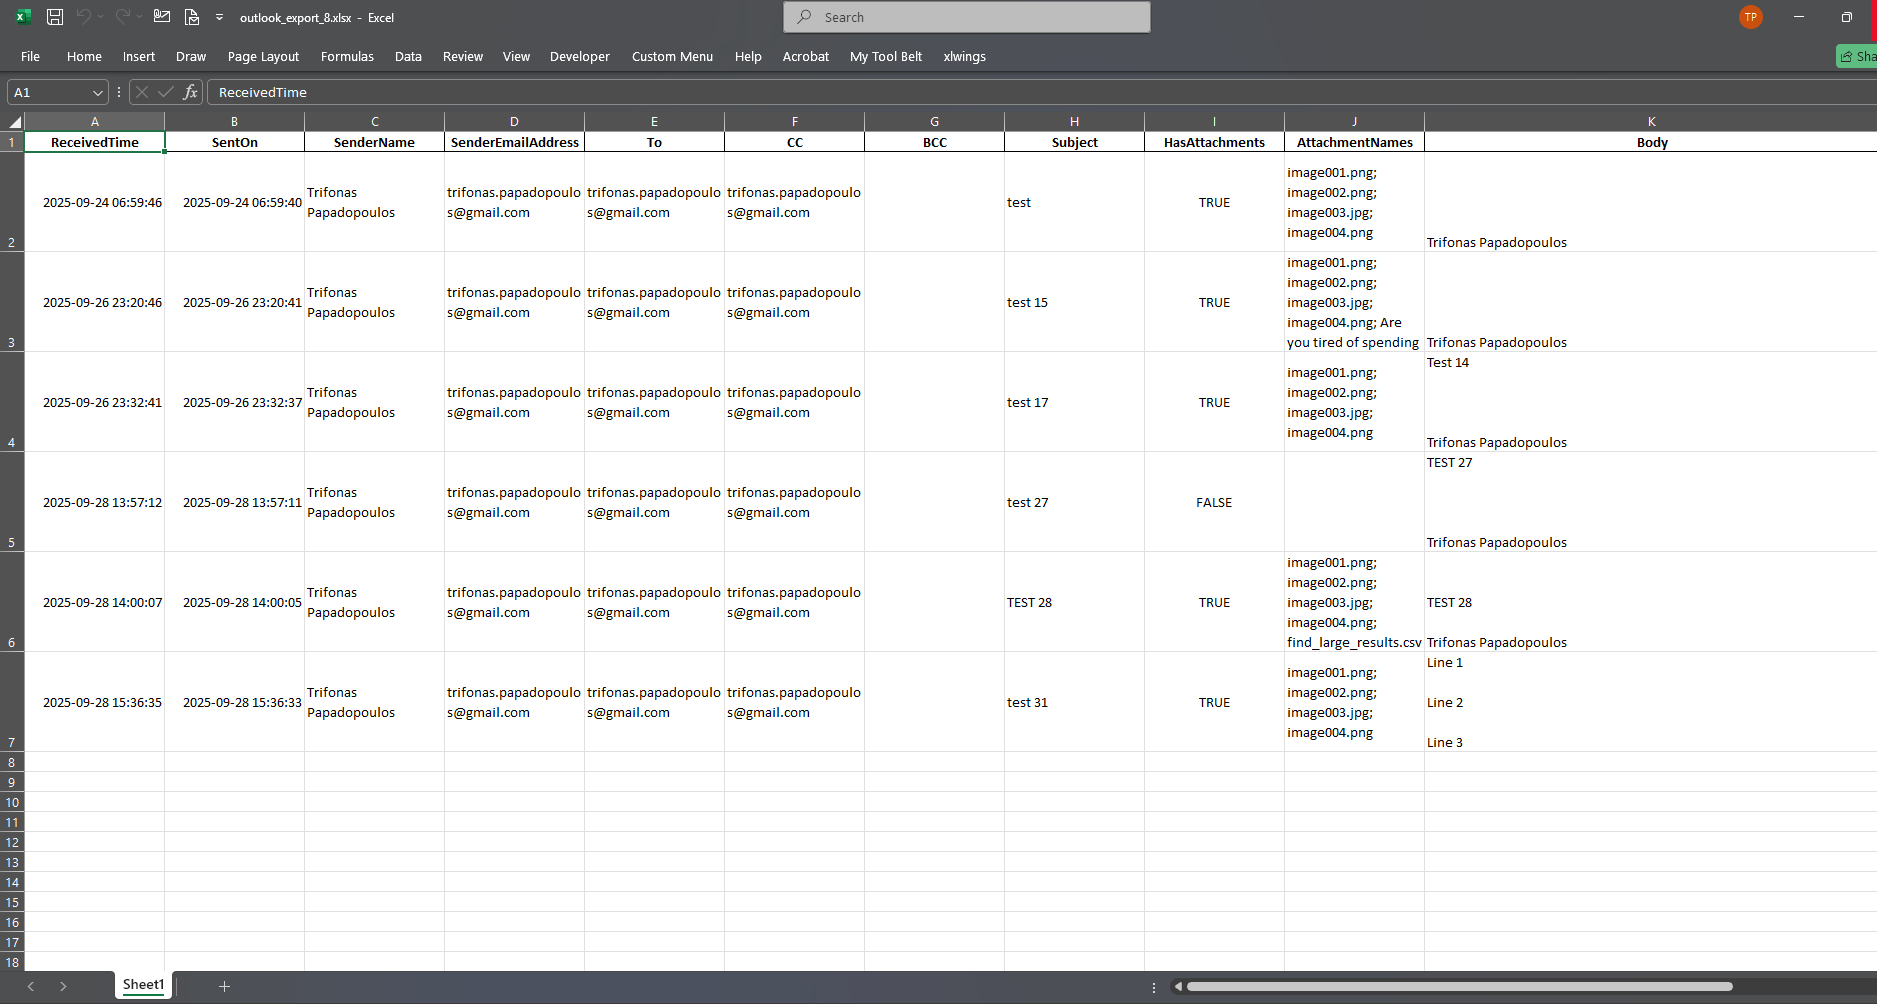Image resolution: width=1877 pixels, height=1004 pixels.
Task: Click the TP user account avatar
Action: (1750, 17)
